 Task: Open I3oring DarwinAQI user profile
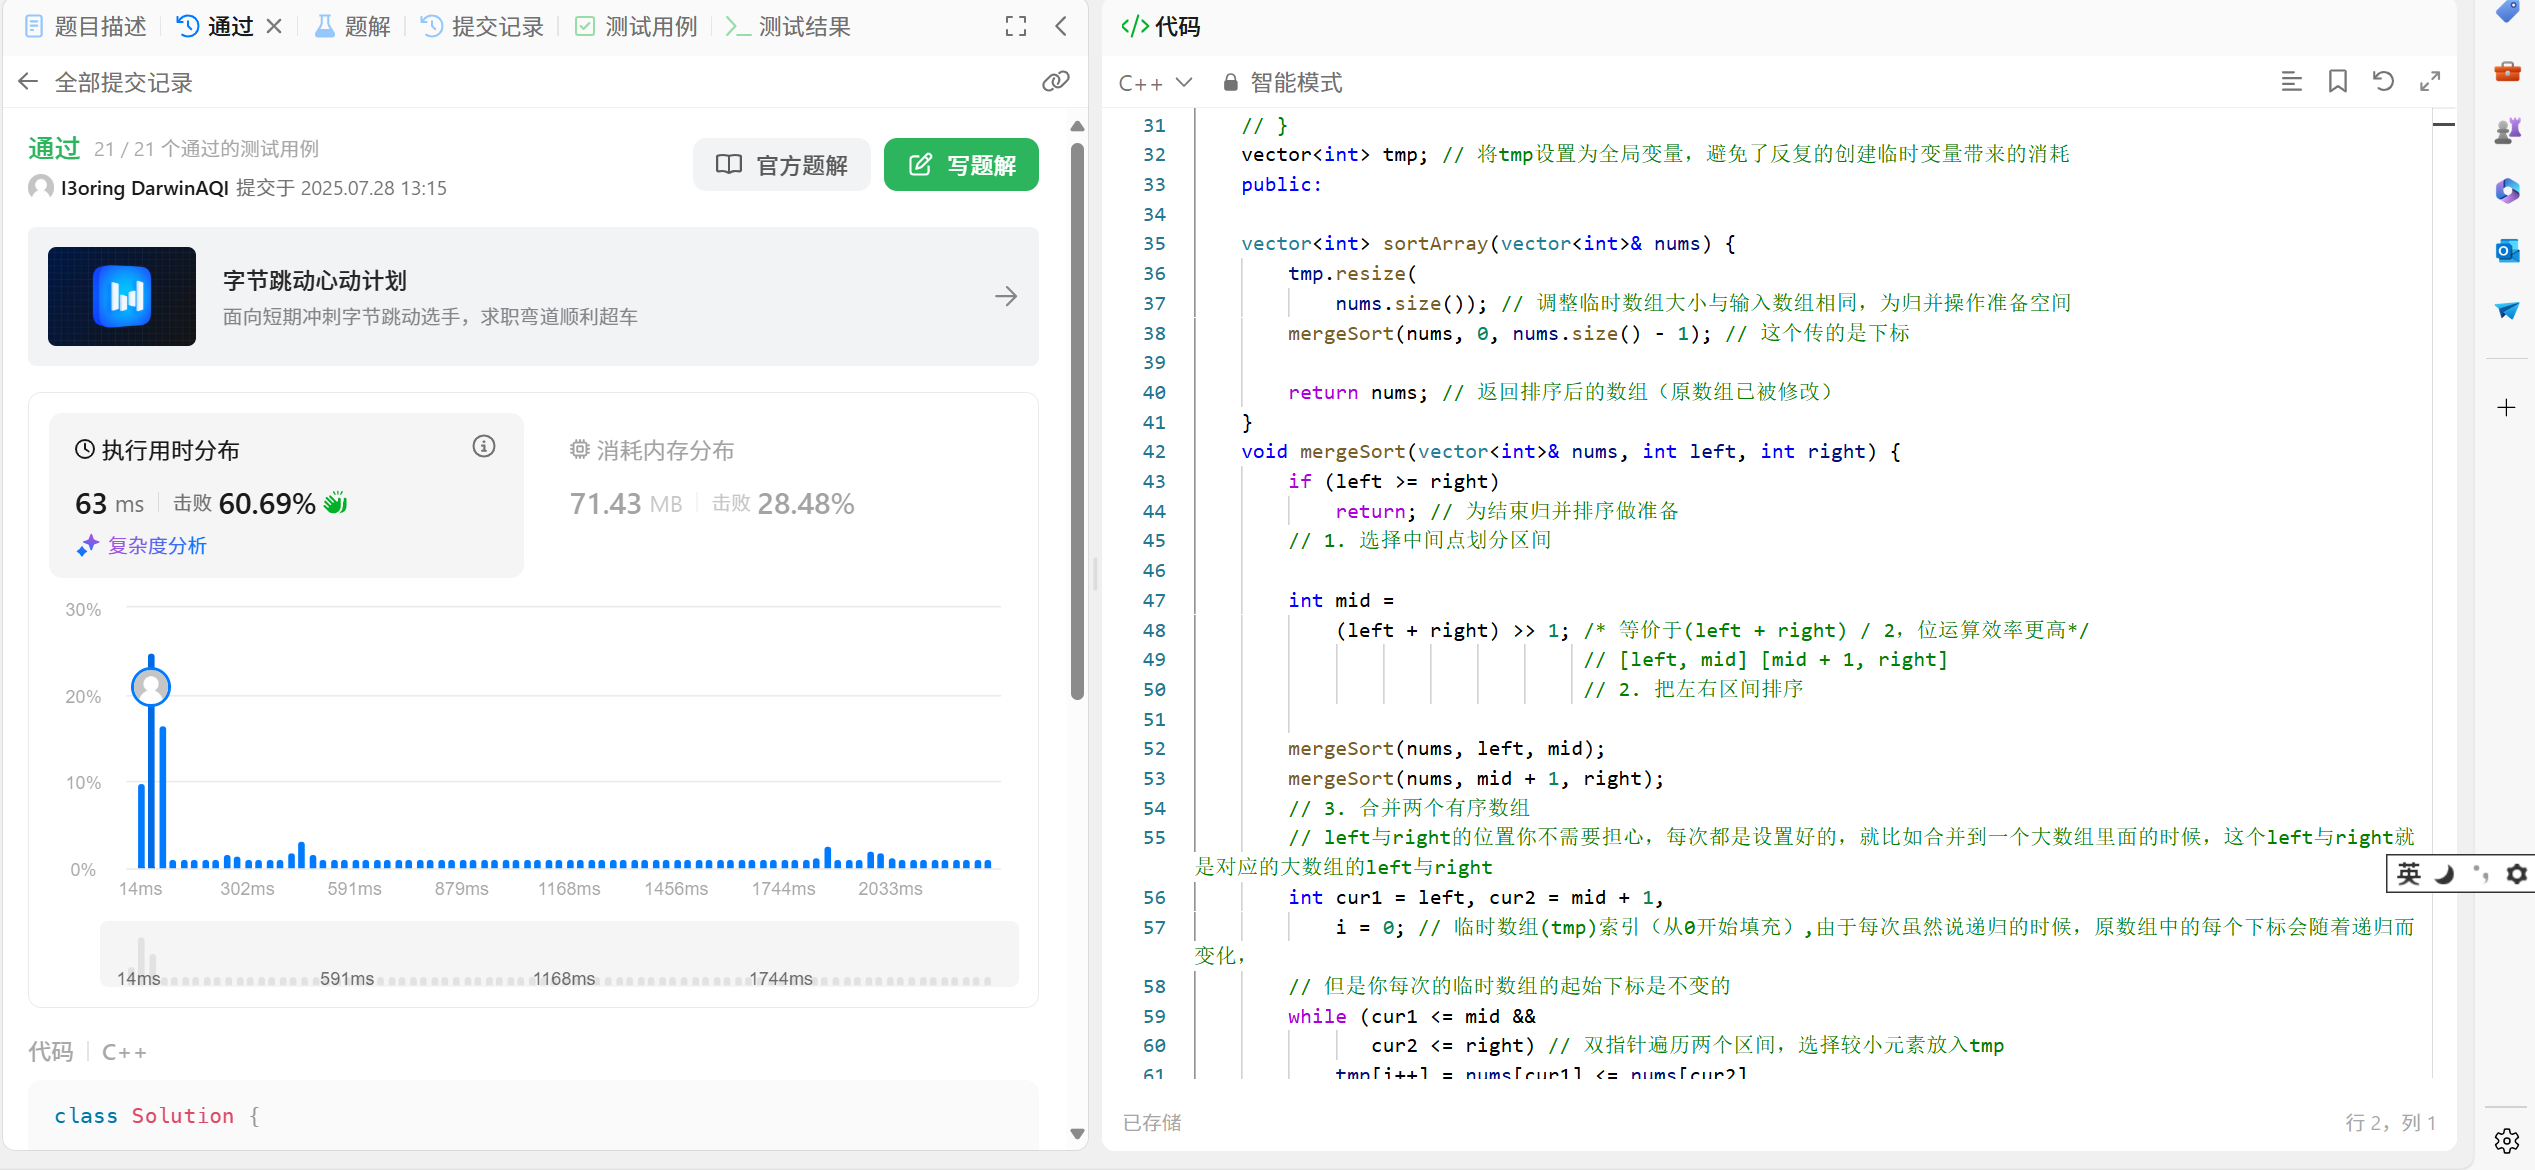[145, 188]
